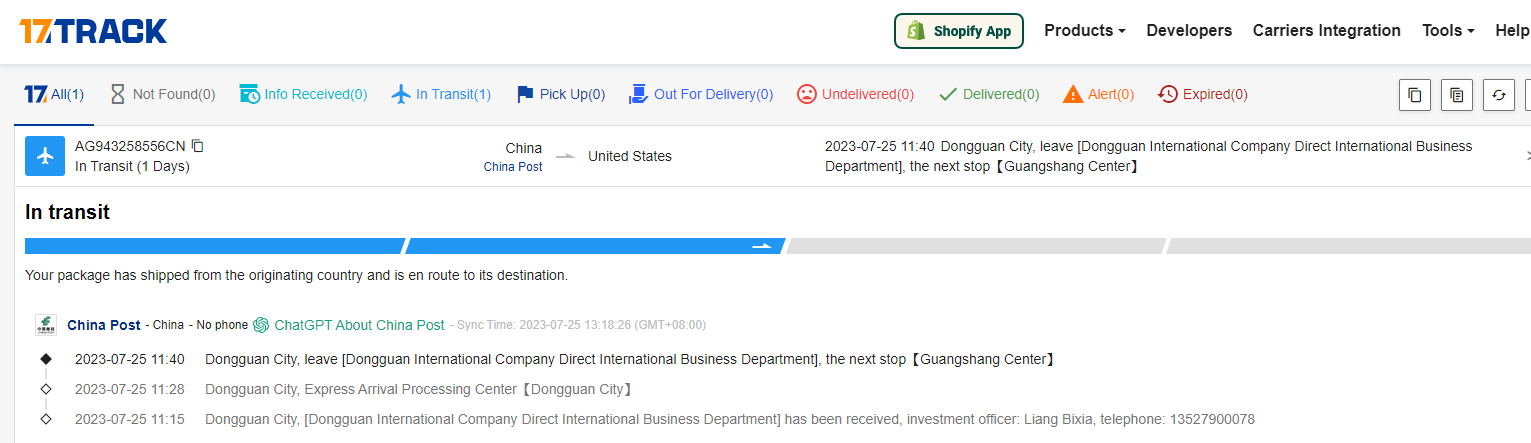Click the copy all numbers icon

coord(1414,95)
